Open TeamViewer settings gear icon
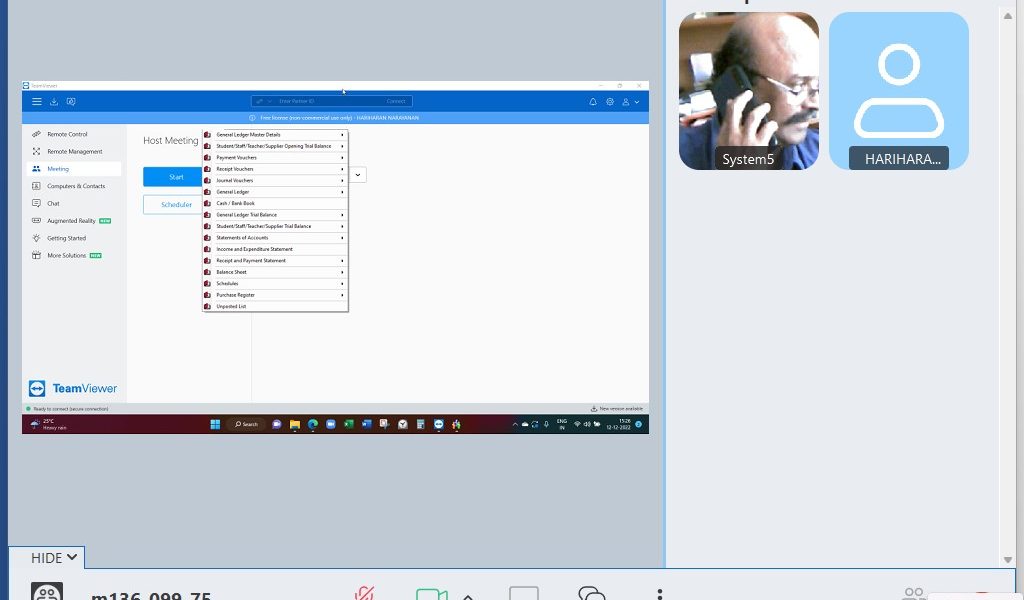 [x=610, y=101]
